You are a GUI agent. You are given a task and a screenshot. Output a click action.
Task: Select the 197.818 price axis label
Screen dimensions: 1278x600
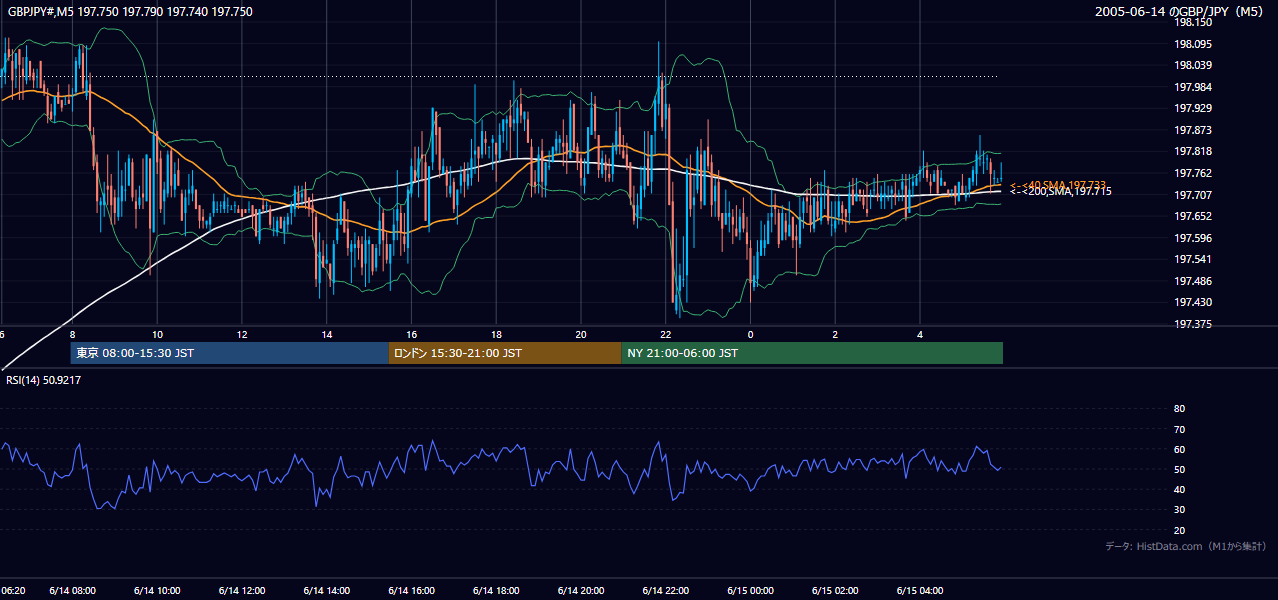(x=1193, y=151)
